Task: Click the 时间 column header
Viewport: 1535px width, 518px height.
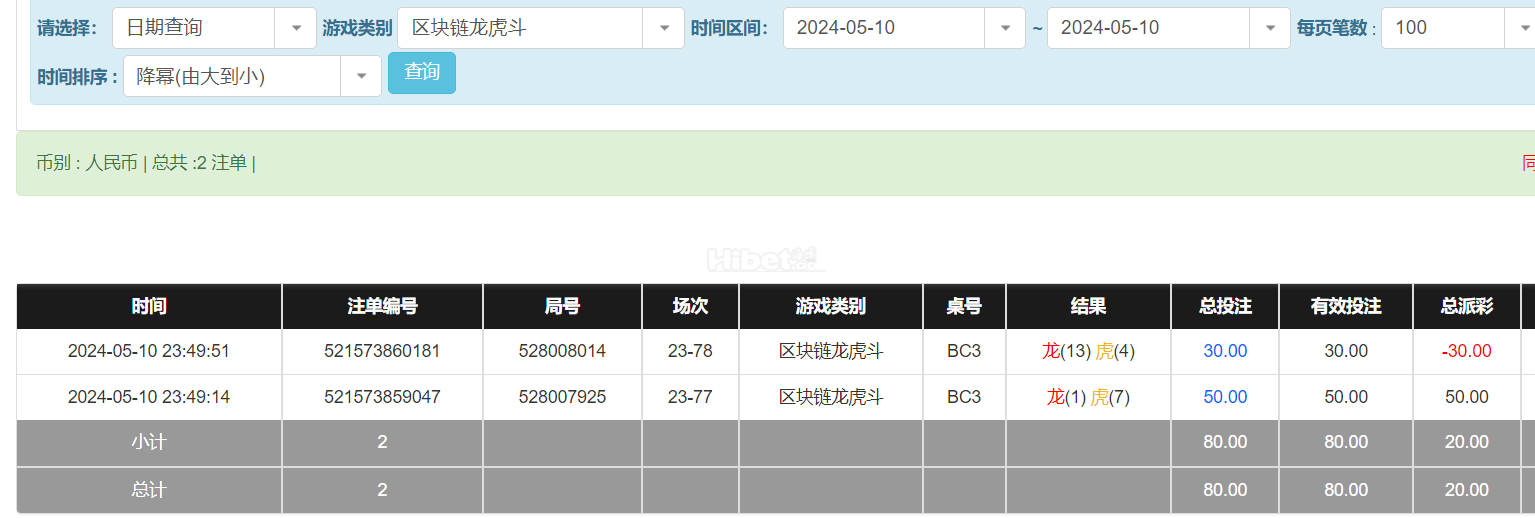Action: point(149,306)
